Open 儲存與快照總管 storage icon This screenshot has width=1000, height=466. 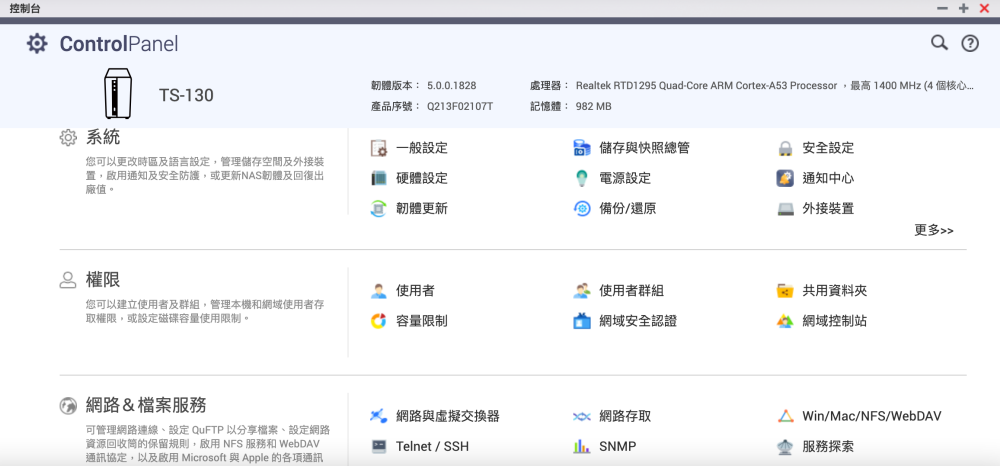pyautogui.click(x=582, y=148)
